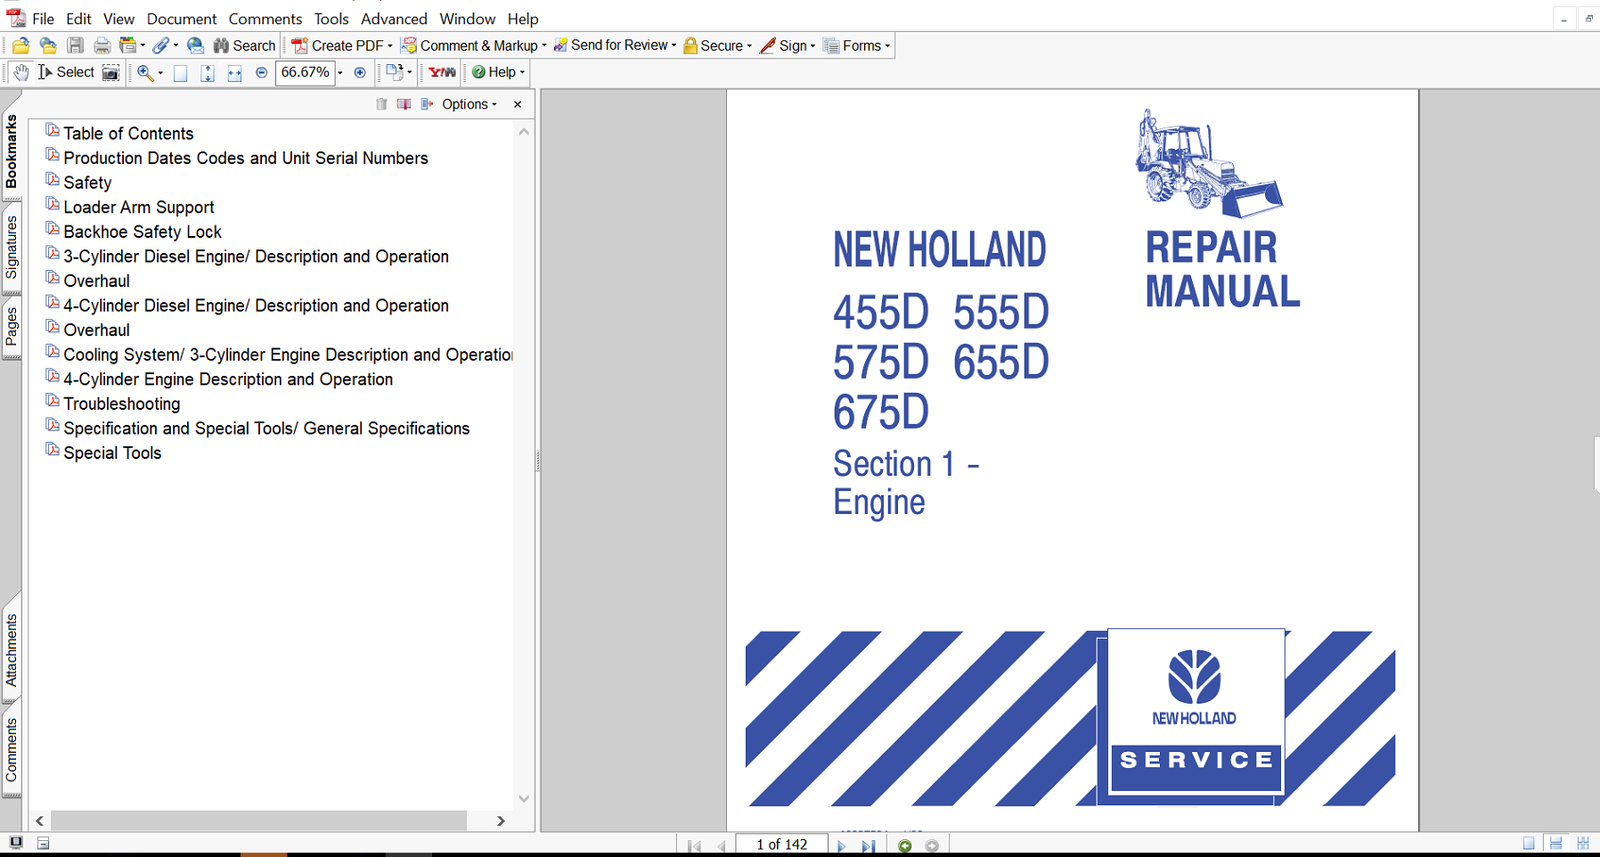Switch to the Pages side tab
1600x857 pixels.
point(11,327)
